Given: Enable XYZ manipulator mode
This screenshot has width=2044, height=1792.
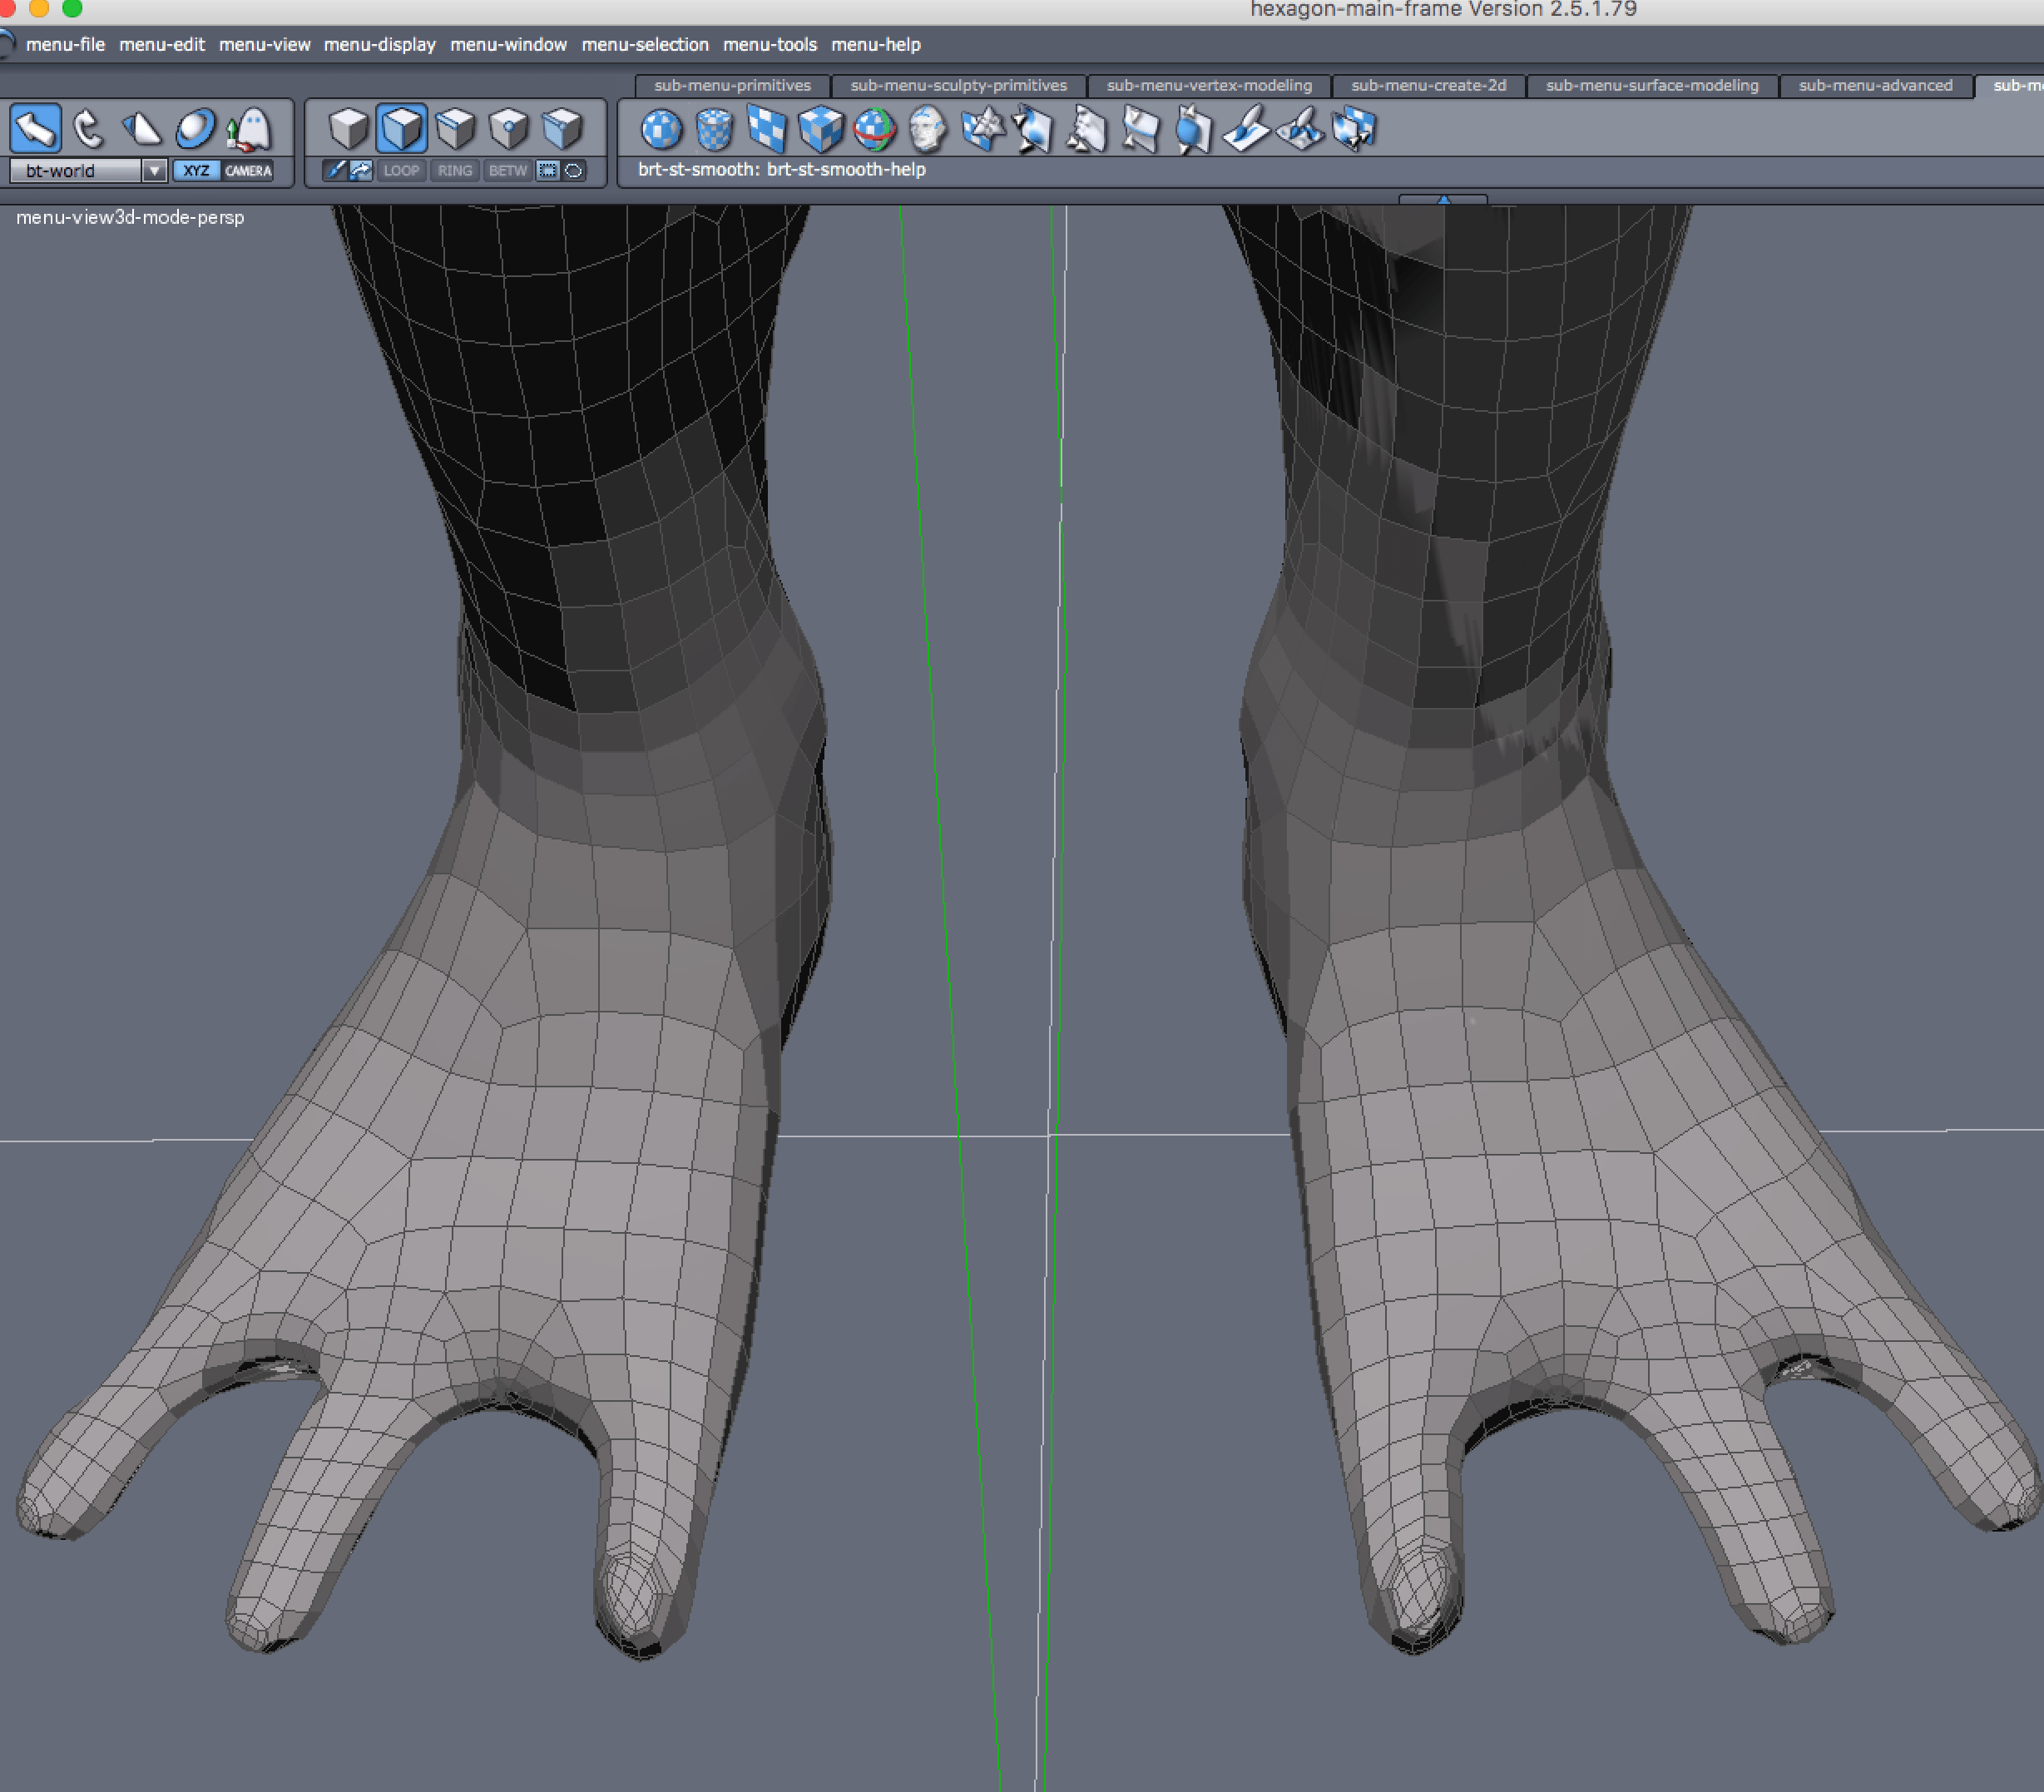Looking at the screenshot, I should coord(196,171).
